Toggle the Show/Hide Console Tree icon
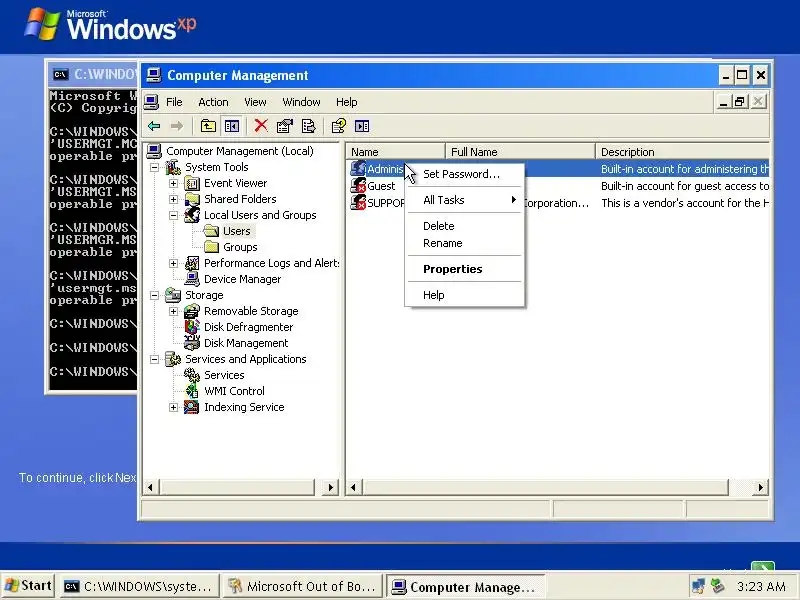The image size is (800, 600). click(x=232, y=126)
